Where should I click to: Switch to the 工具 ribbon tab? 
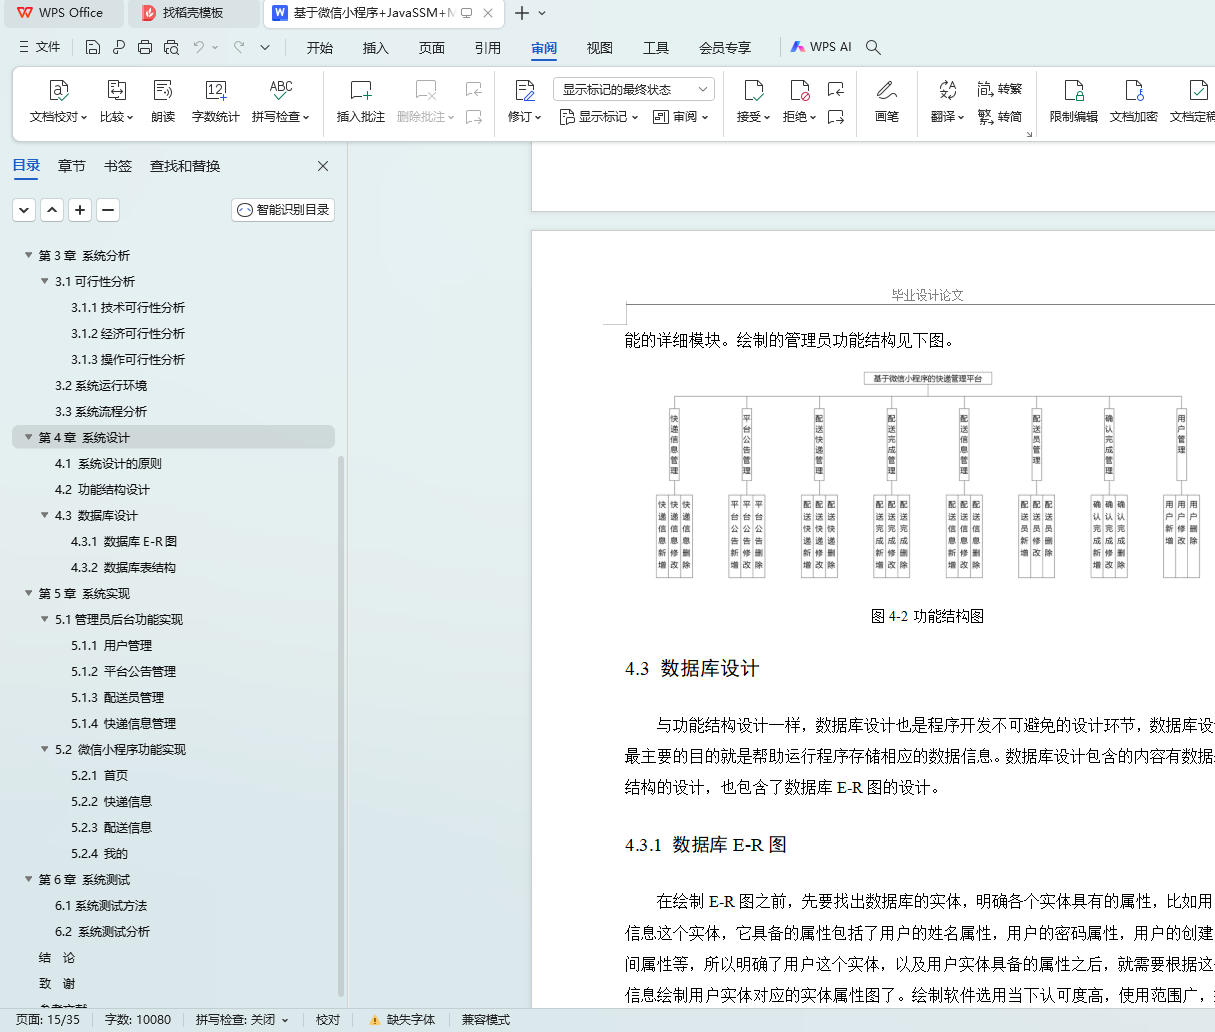tap(656, 47)
